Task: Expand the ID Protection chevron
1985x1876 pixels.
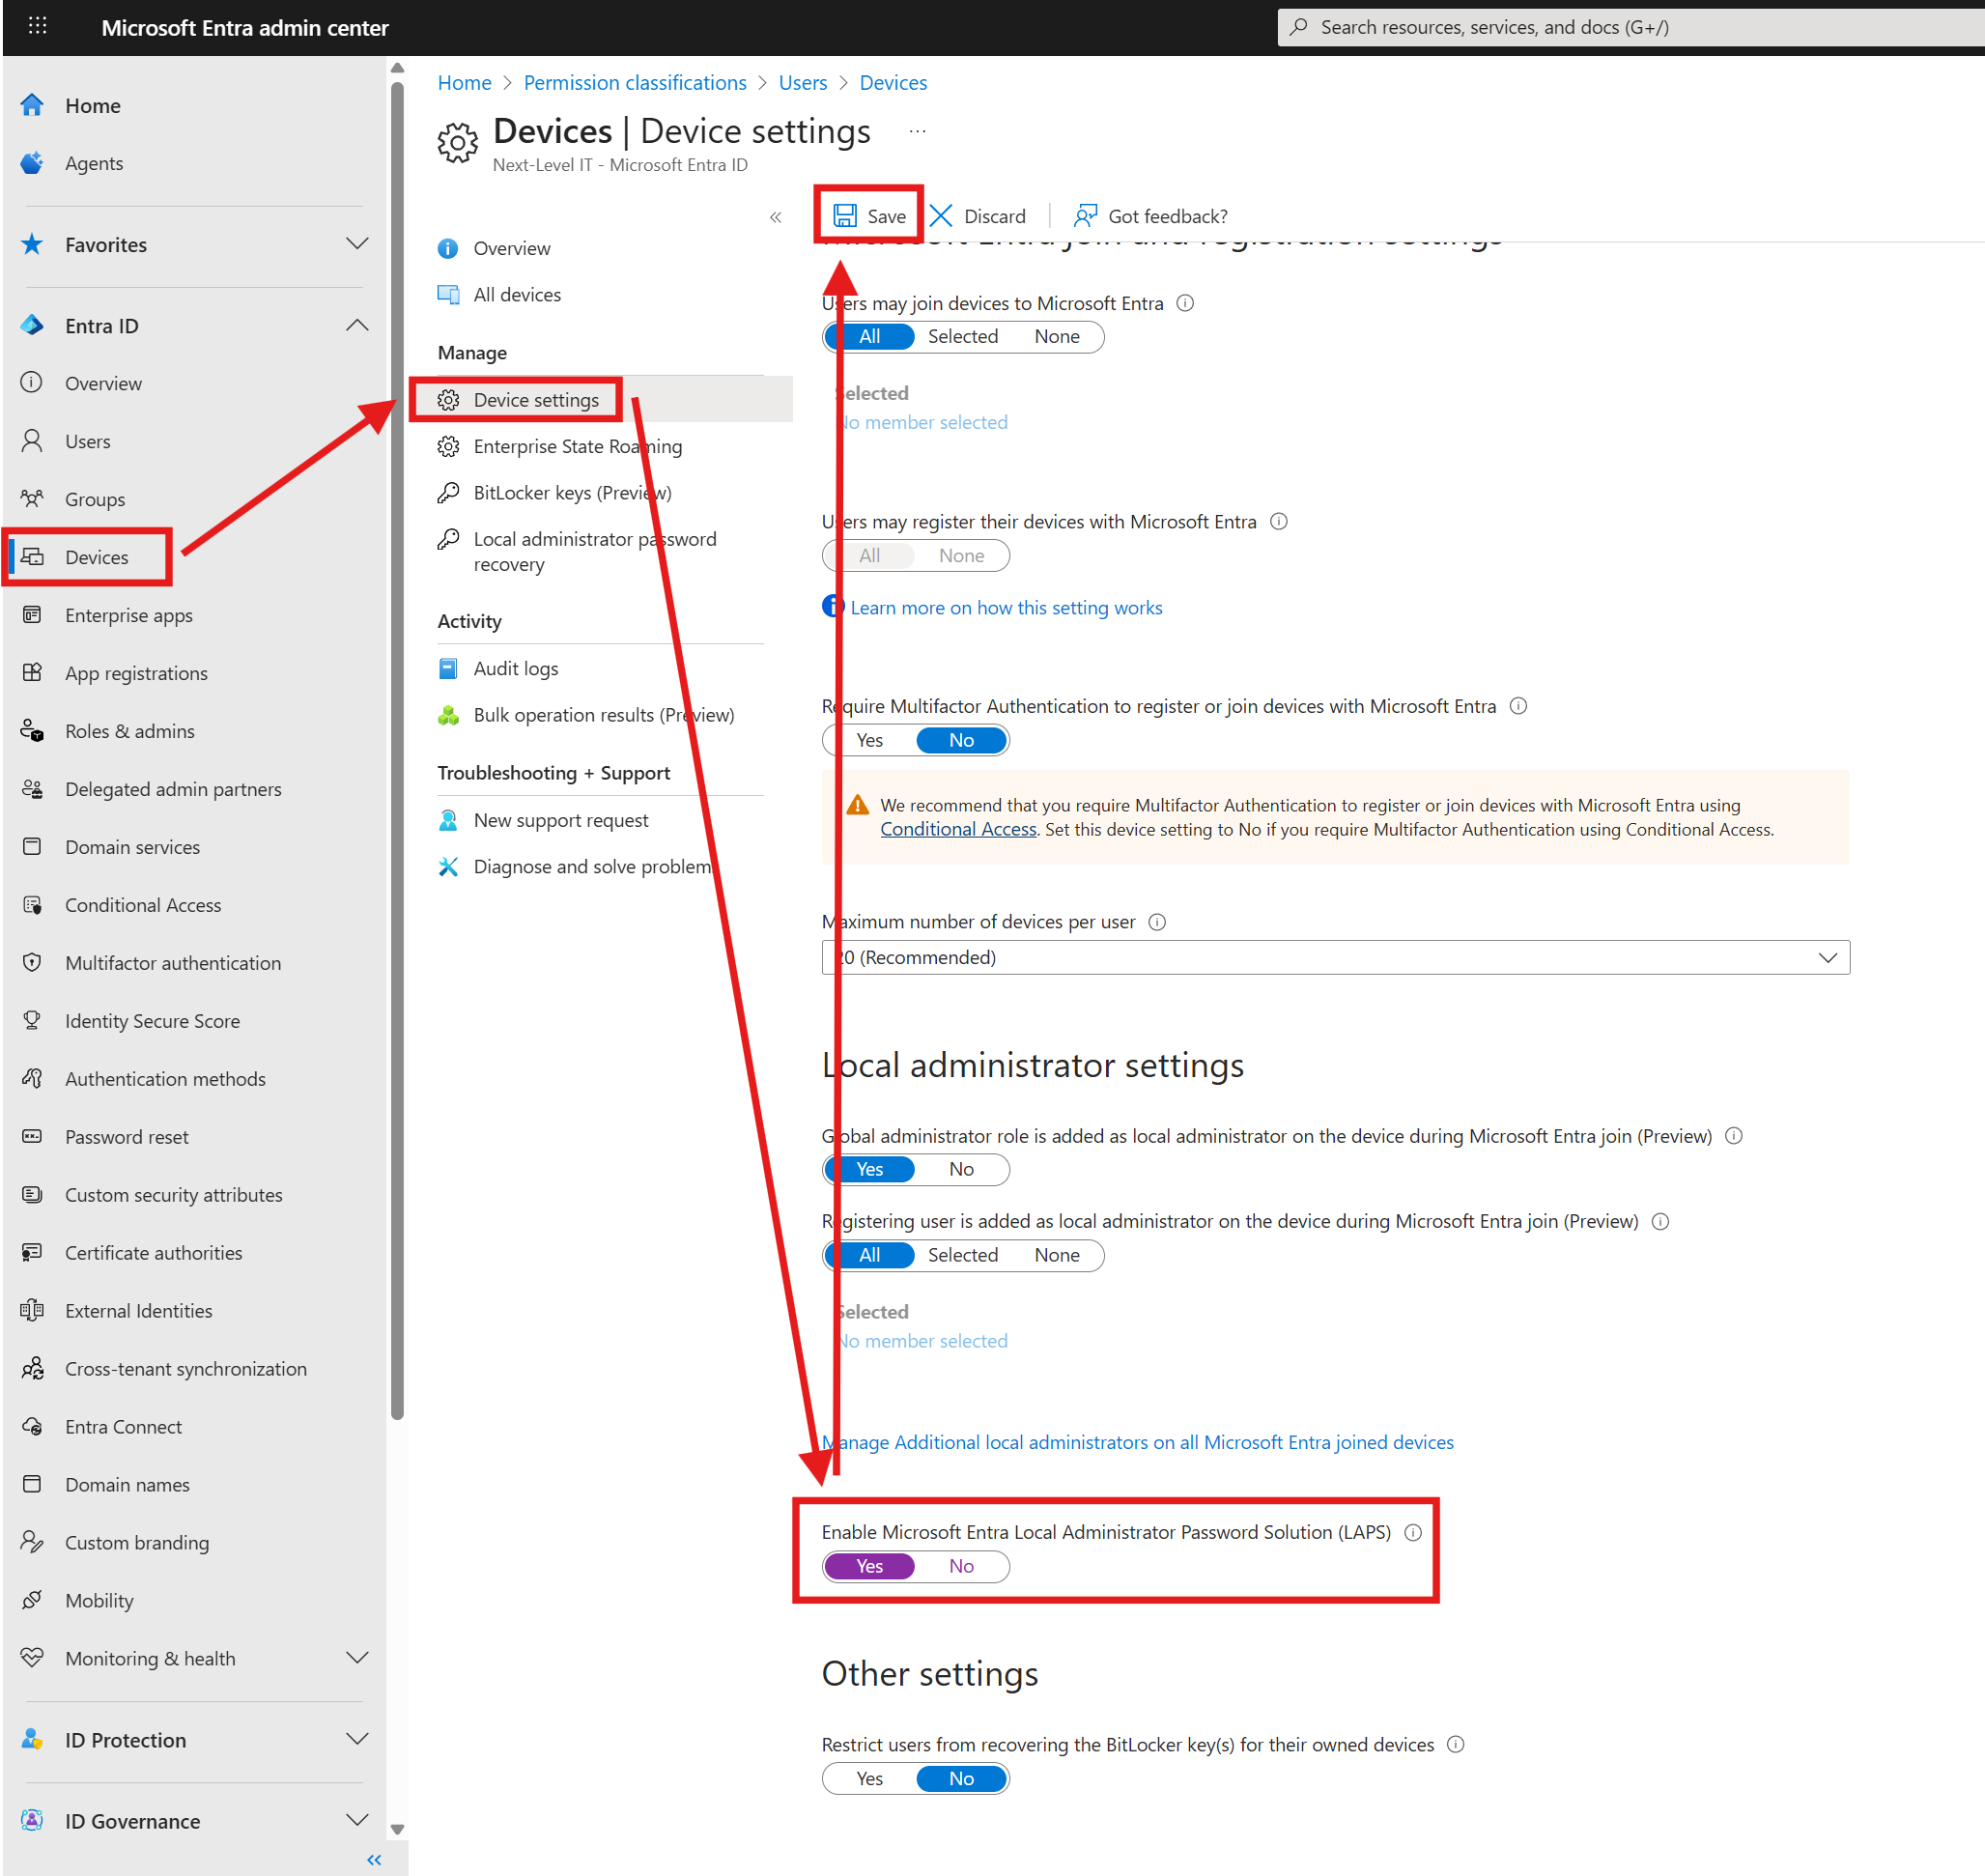Action: [357, 1739]
